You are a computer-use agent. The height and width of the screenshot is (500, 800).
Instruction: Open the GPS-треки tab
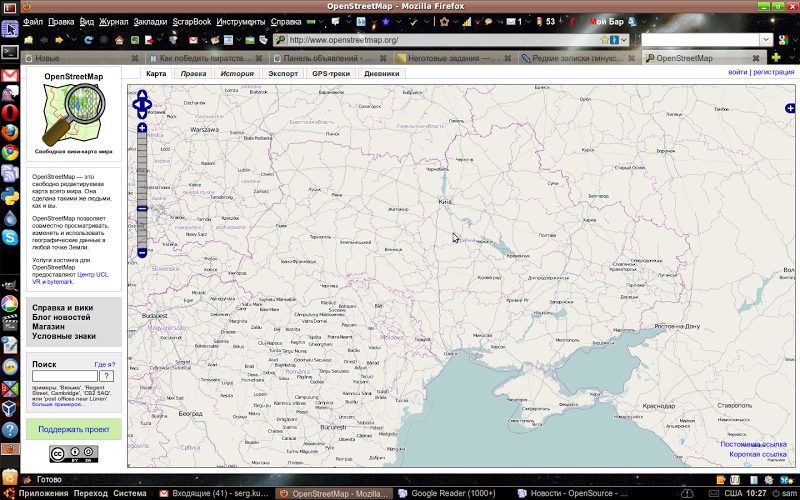331,73
